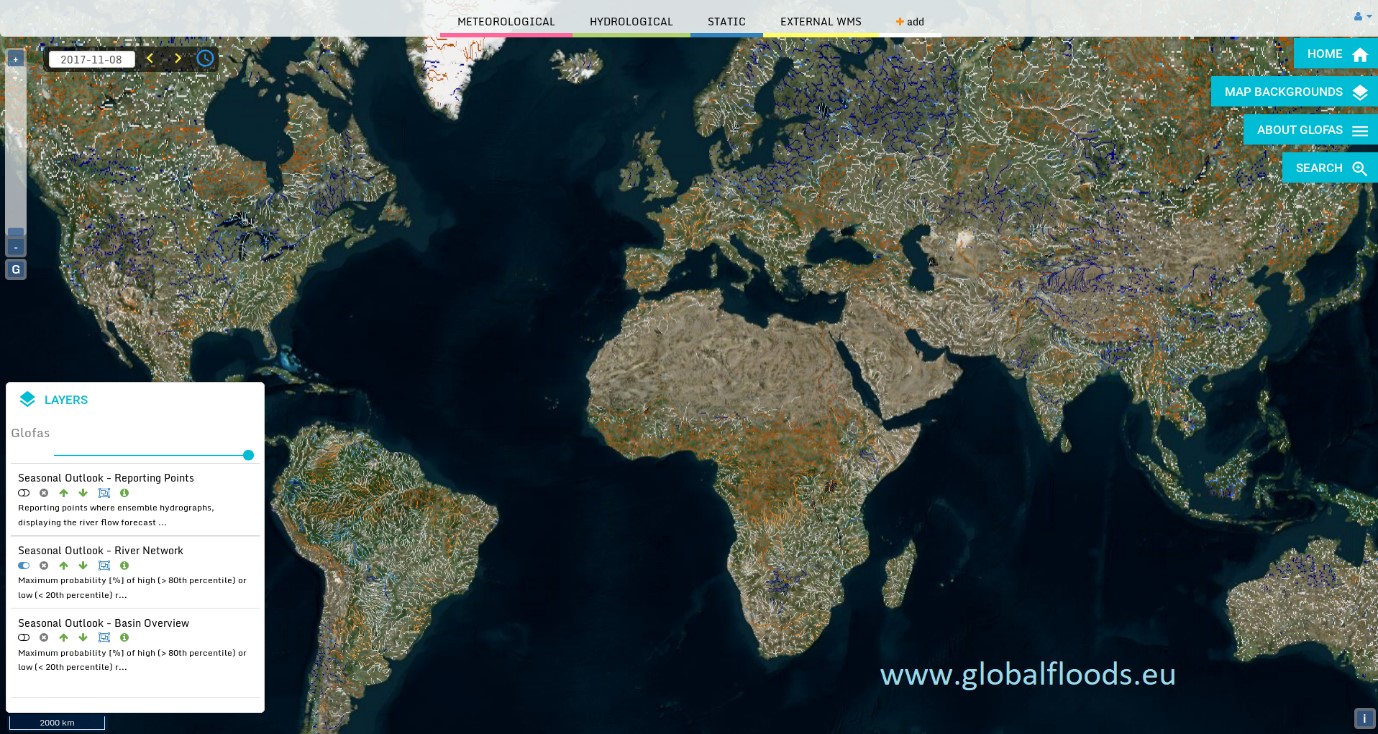Viewport: 1378px width, 734px height.
Task: Remove the Reporting Points layer with X icon
Action: 44,493
